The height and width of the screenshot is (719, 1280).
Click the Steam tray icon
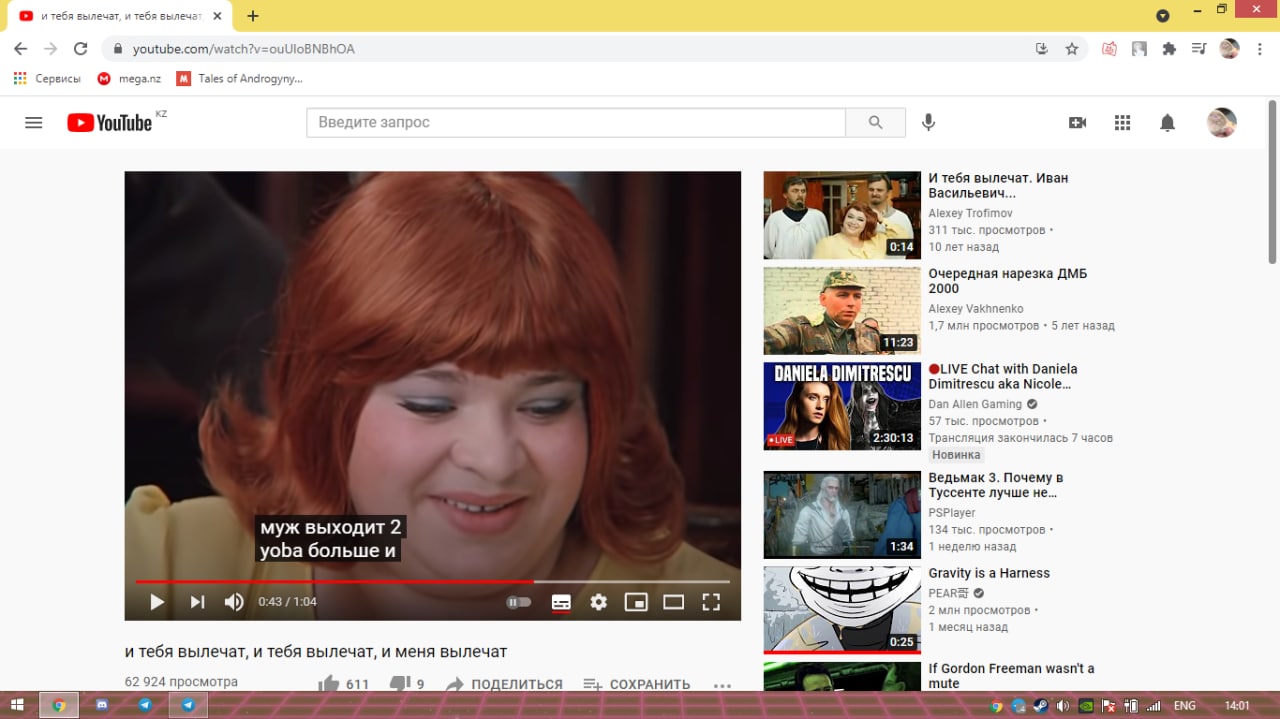pos(1041,705)
